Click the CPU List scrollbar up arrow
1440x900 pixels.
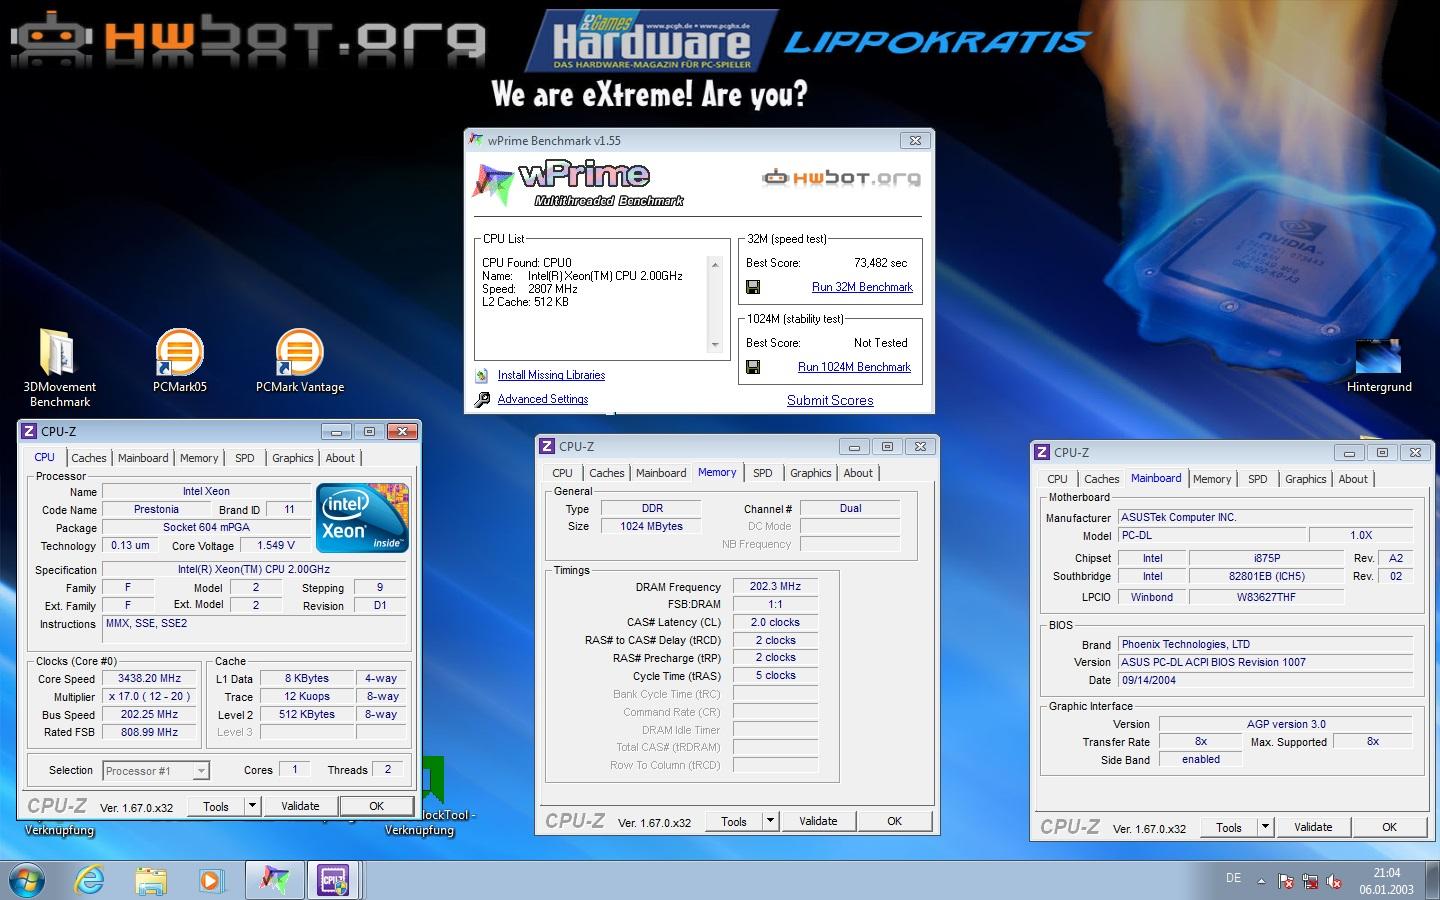pos(715,265)
